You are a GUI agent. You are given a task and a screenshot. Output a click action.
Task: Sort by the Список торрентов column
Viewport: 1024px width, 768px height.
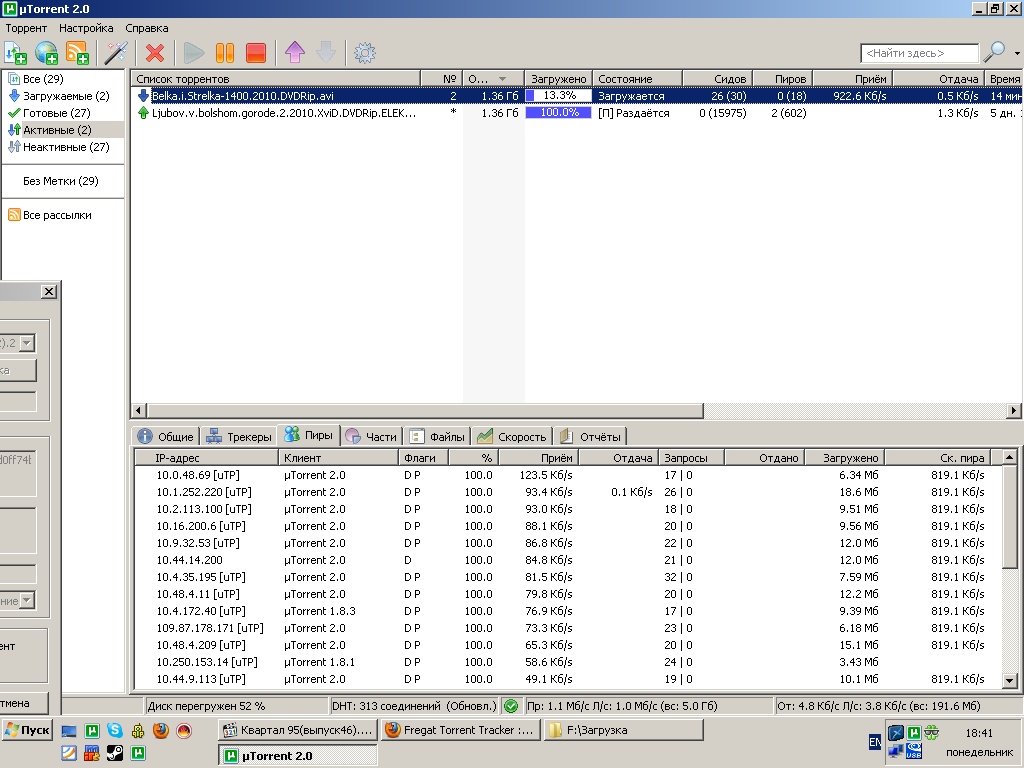tap(276, 79)
